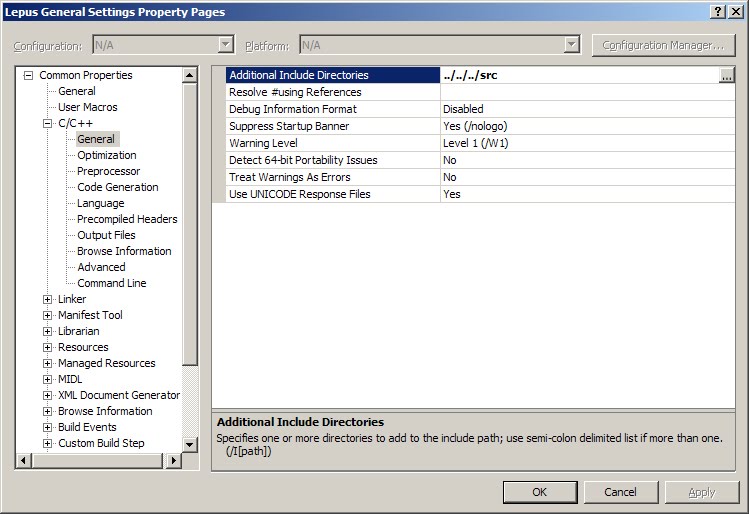Open the Language page
749x514 pixels.
(x=100, y=203)
